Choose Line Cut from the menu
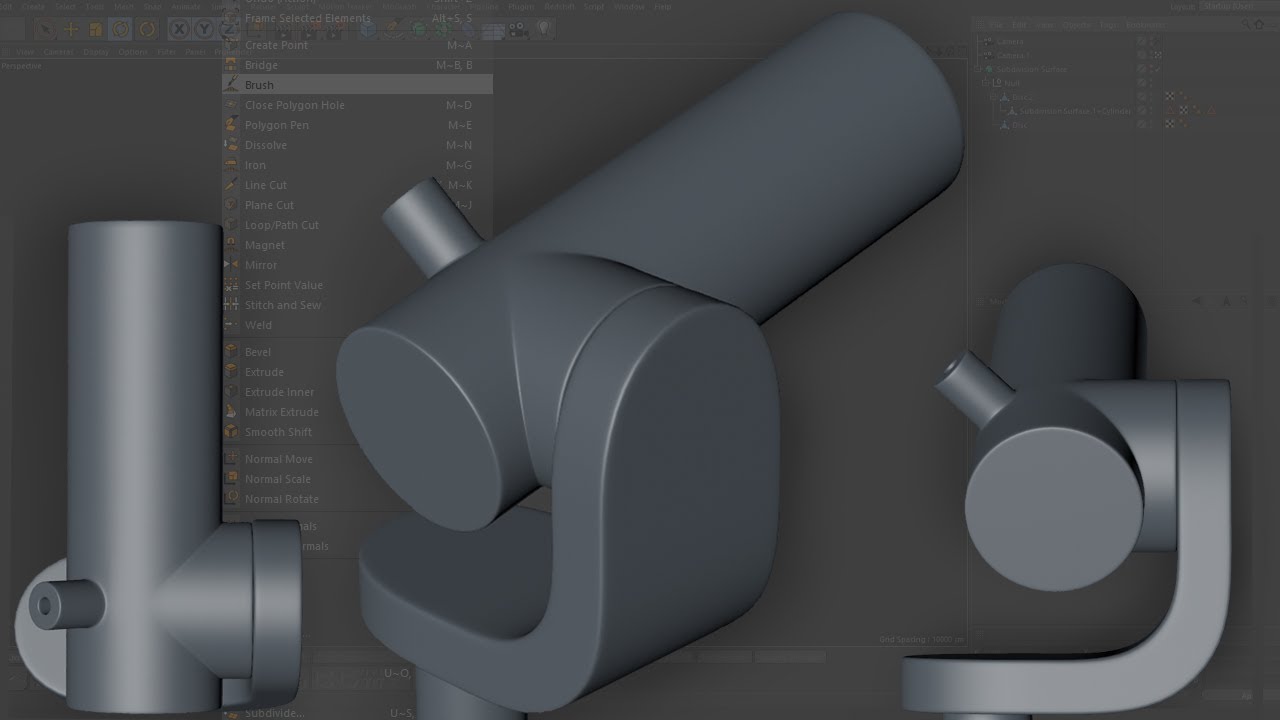 click(266, 185)
